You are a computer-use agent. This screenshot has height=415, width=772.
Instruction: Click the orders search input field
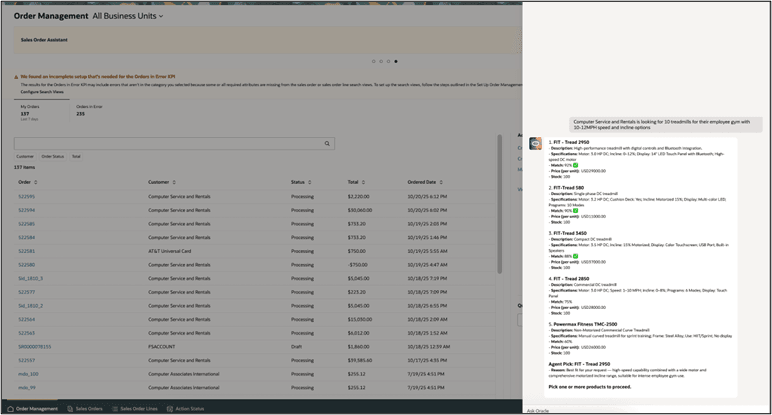pos(167,144)
